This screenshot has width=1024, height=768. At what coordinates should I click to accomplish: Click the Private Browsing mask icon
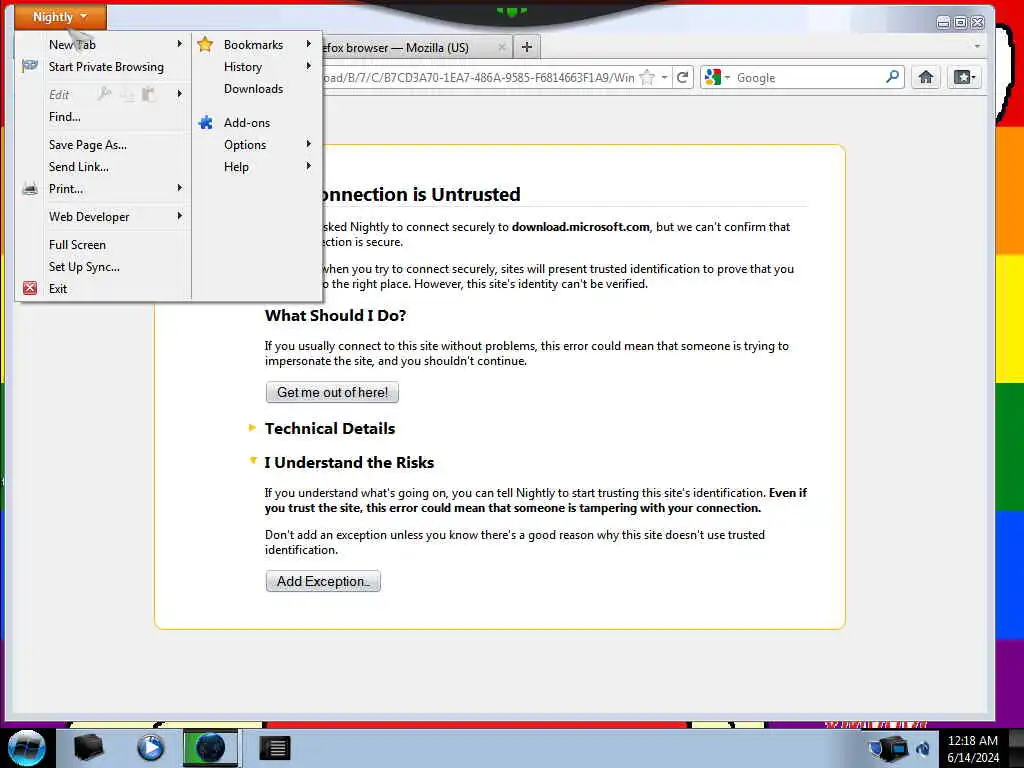coord(29,66)
